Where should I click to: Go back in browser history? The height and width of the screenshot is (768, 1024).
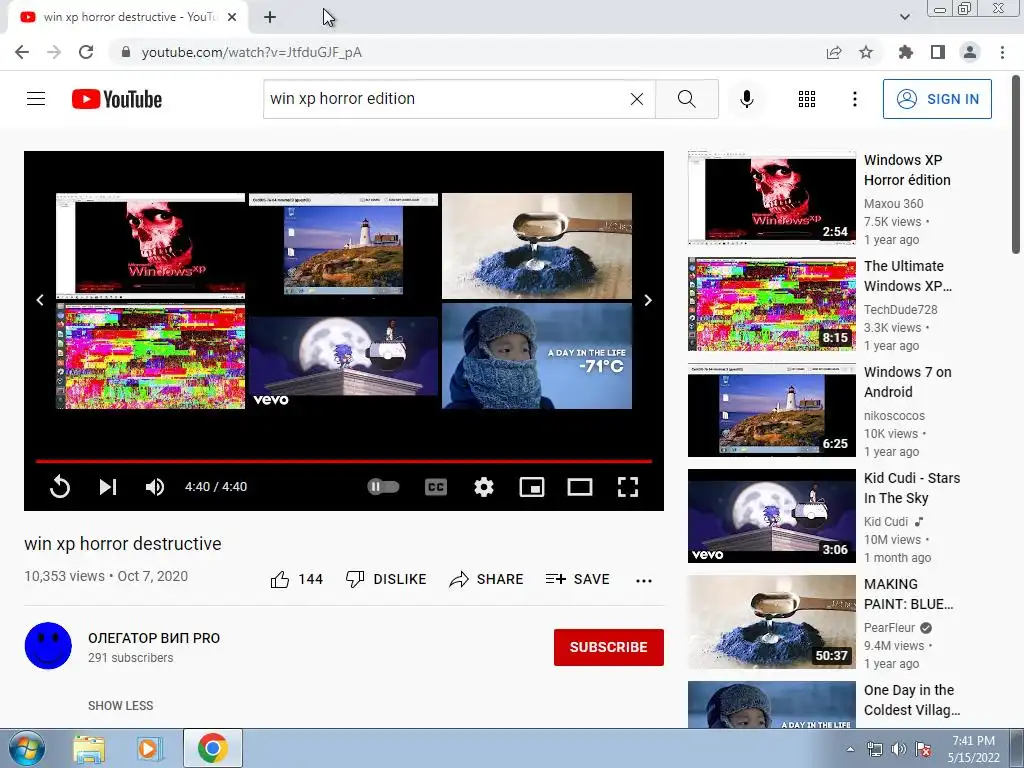(22, 52)
